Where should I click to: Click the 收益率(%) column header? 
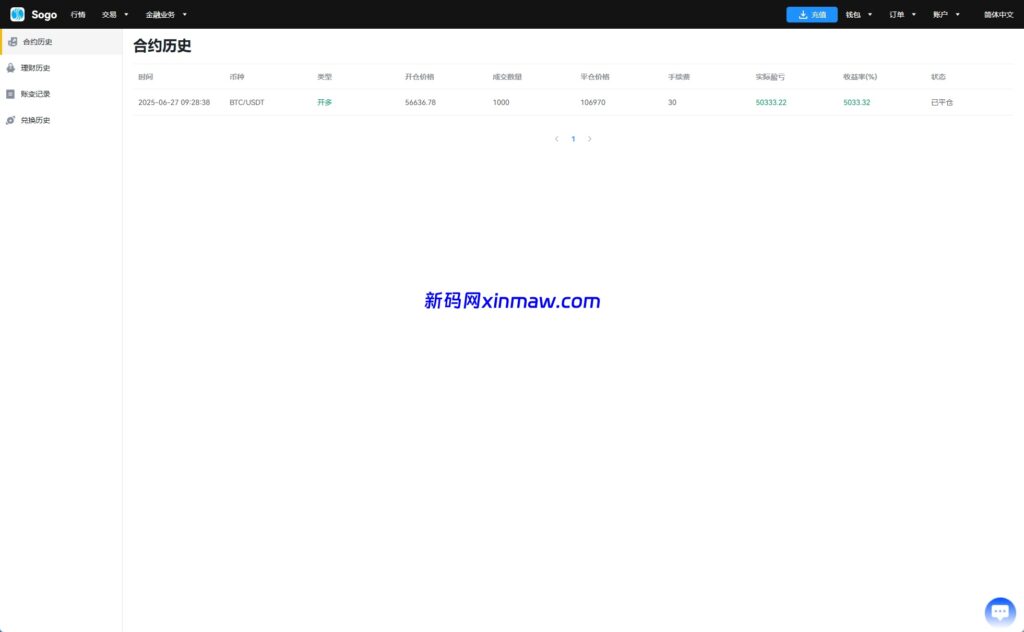point(859,77)
